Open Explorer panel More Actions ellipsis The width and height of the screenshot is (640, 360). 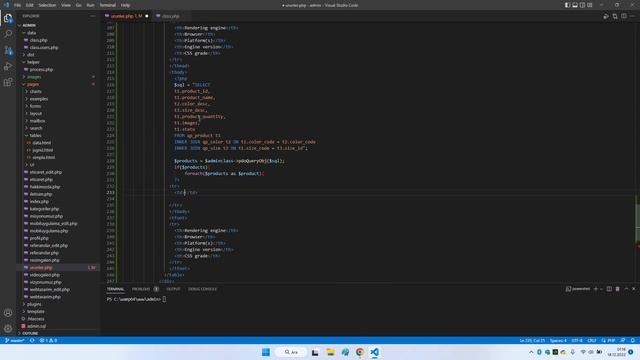click(93, 16)
